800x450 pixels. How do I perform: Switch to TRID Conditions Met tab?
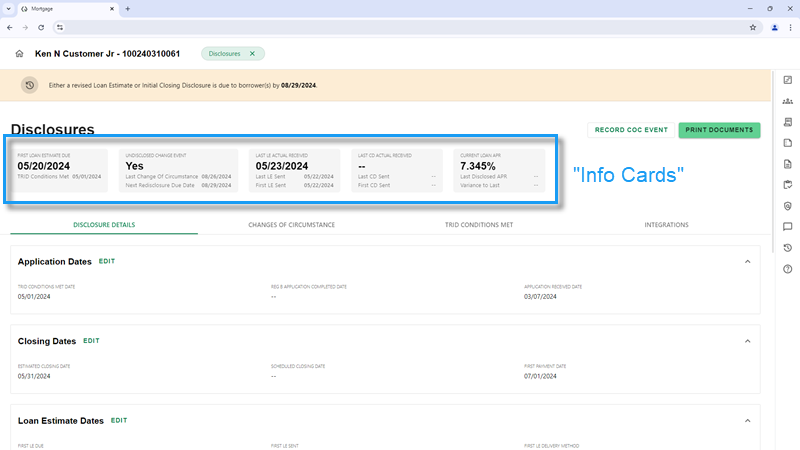[479, 225]
